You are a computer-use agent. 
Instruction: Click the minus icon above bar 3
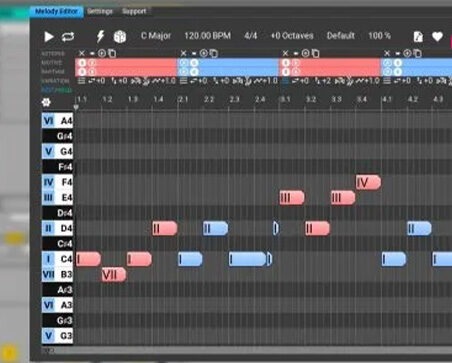[x=296, y=53]
